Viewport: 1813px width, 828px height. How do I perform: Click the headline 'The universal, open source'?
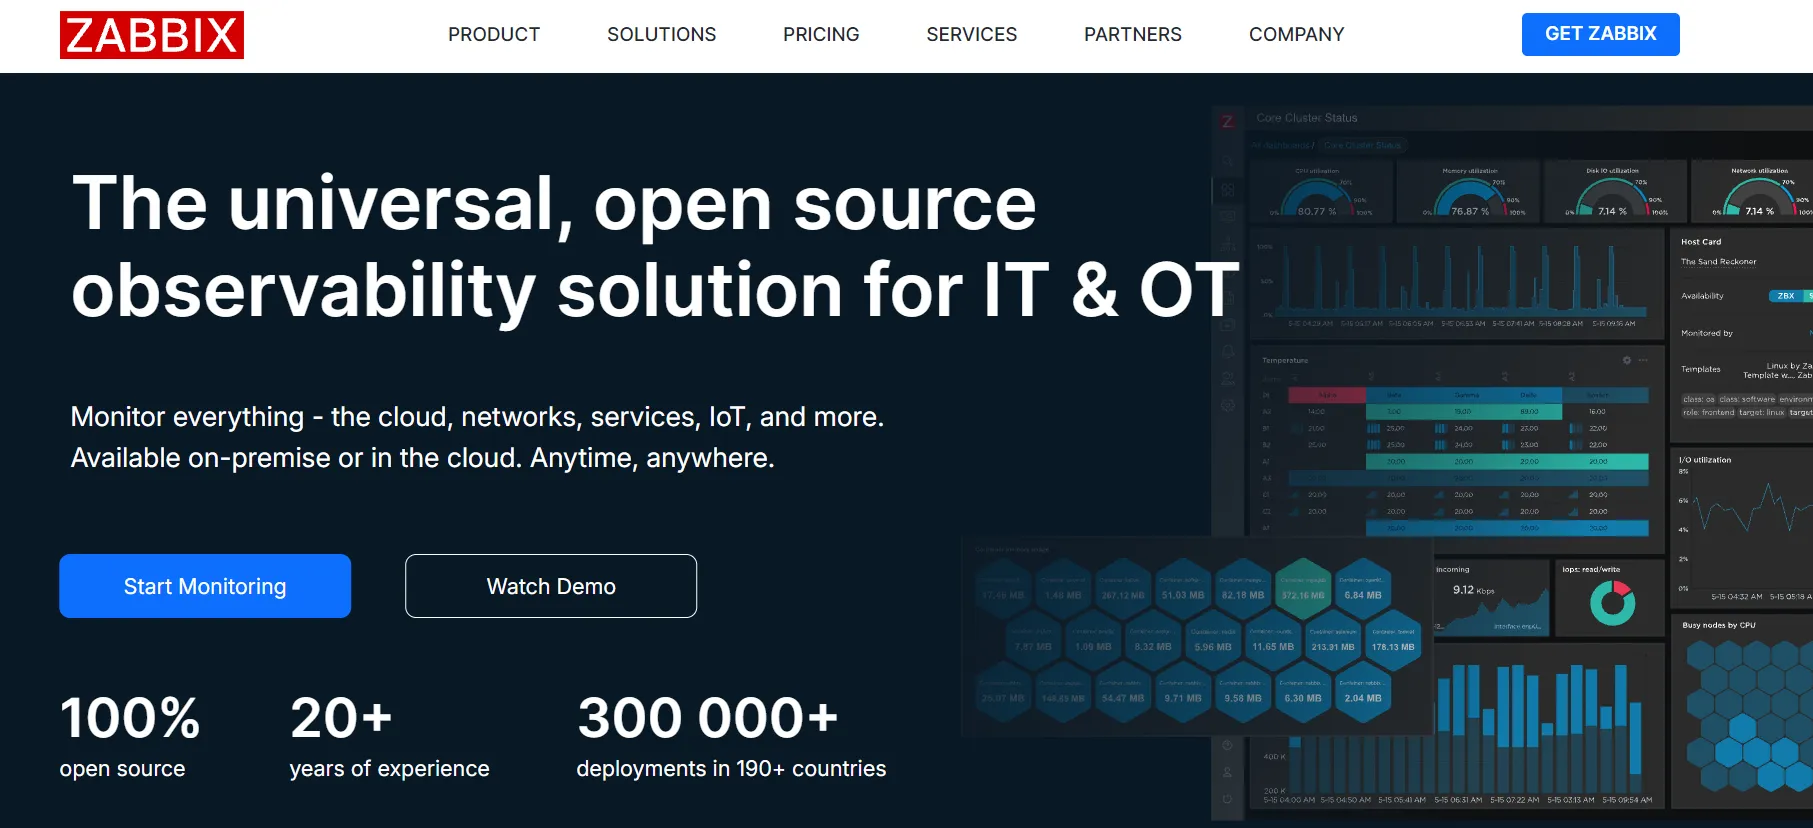554,205
